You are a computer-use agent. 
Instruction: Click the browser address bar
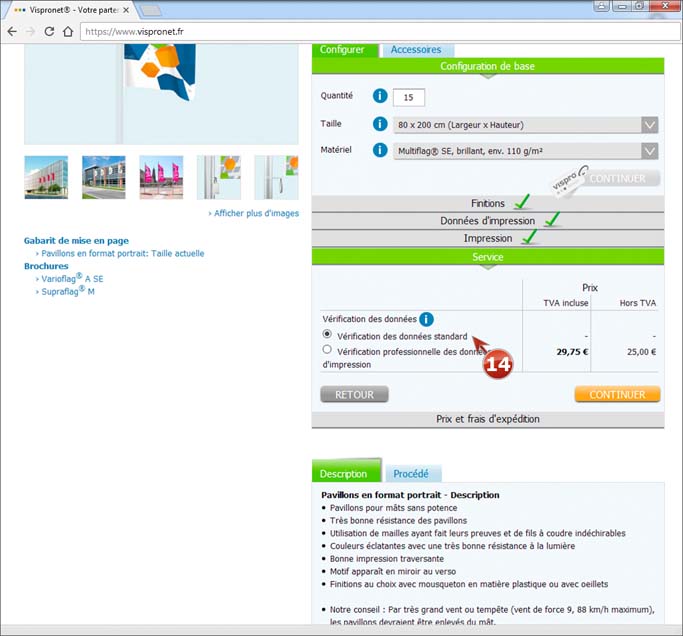coord(379,32)
